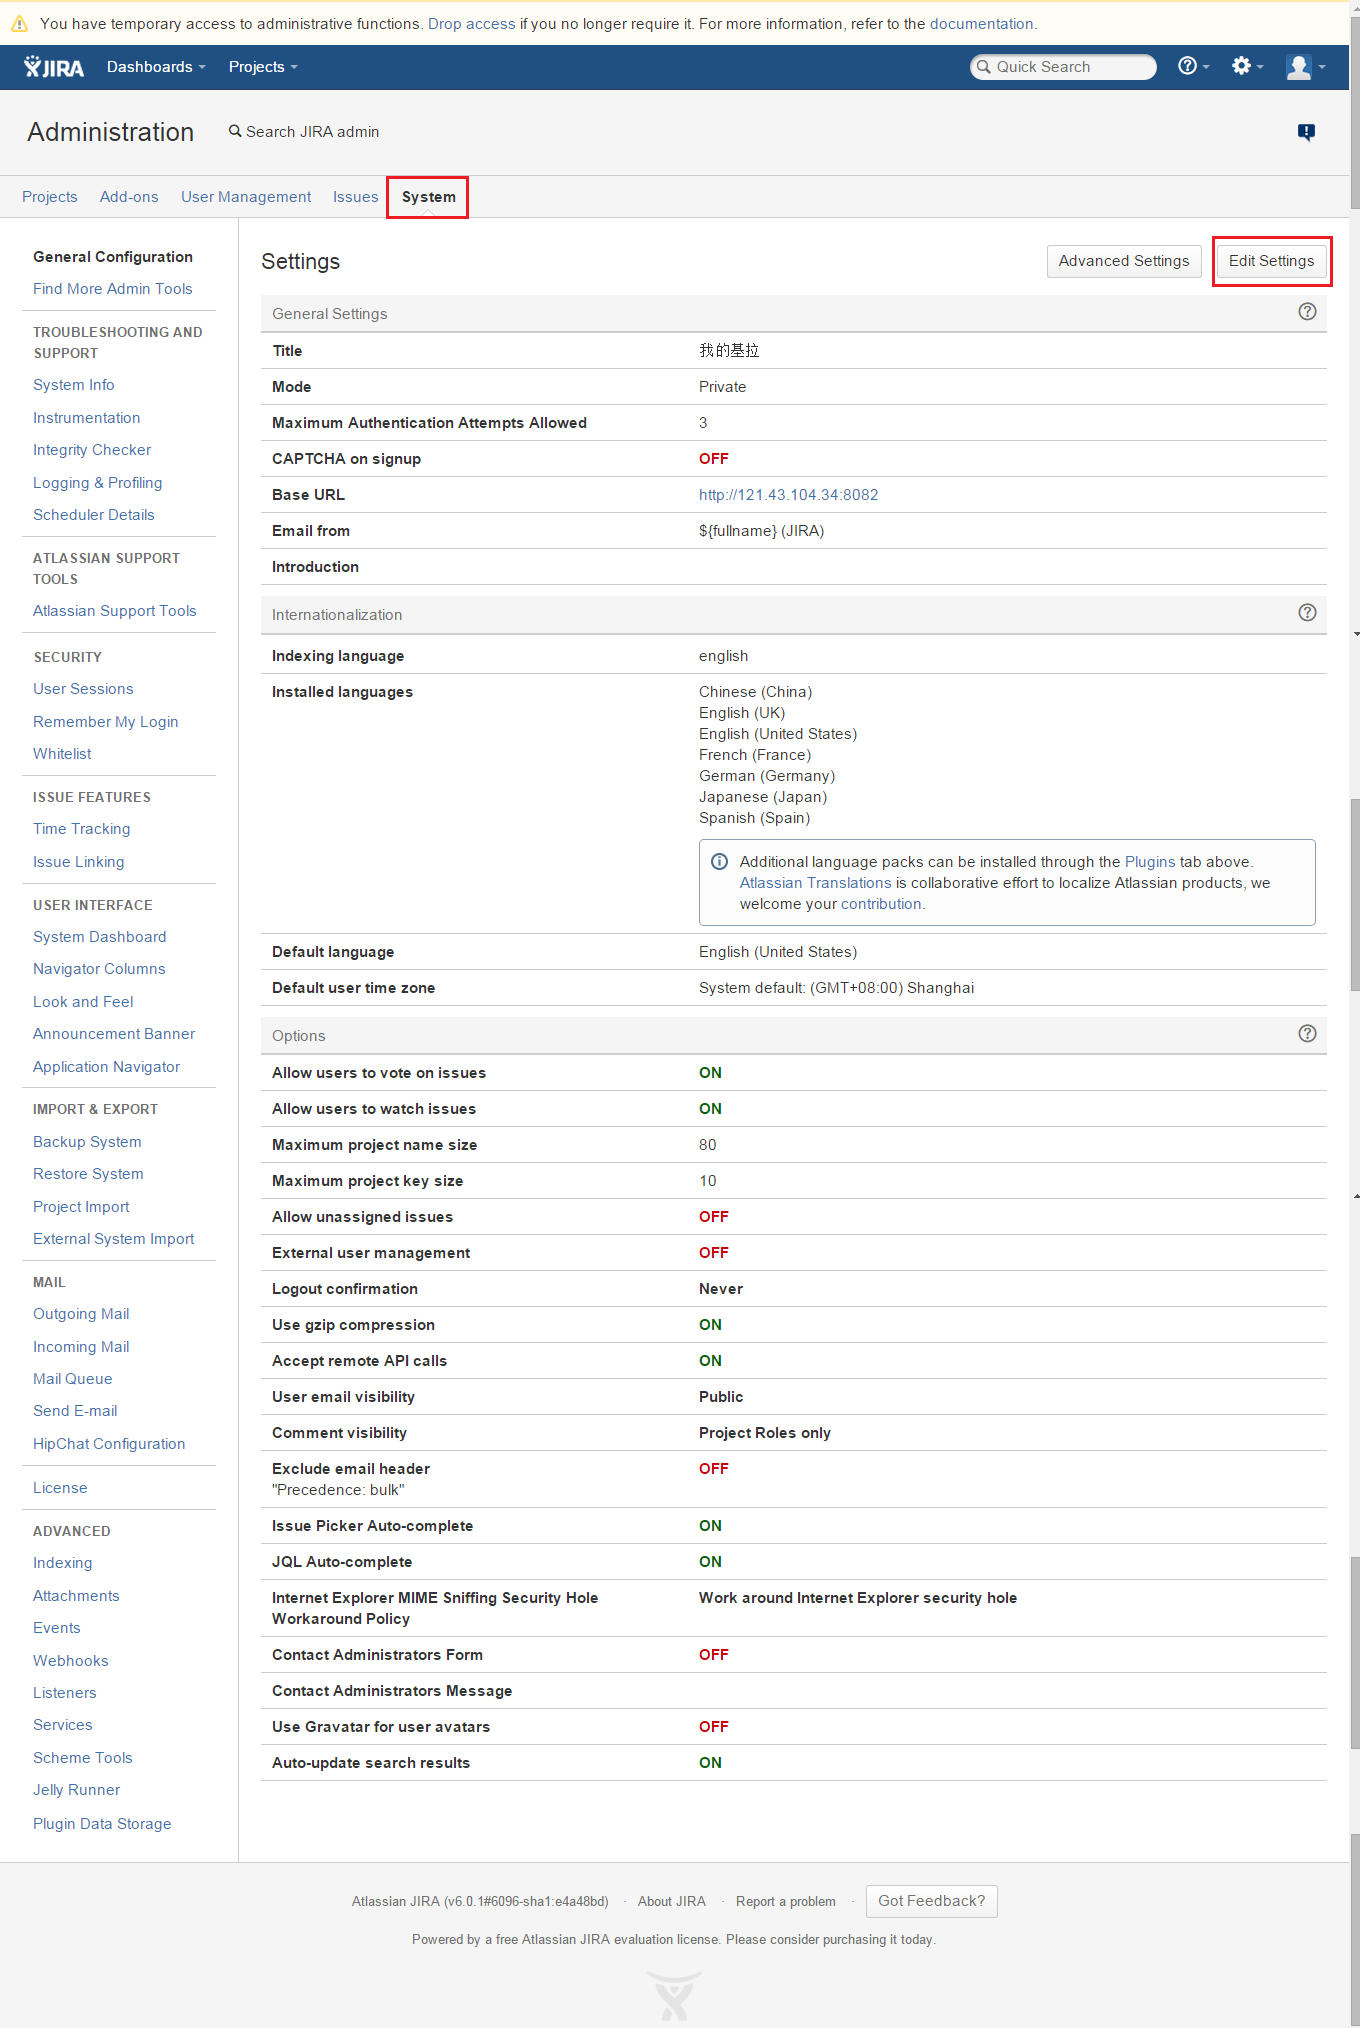
Task: Open System Dashboard configuration
Action: click(x=100, y=937)
